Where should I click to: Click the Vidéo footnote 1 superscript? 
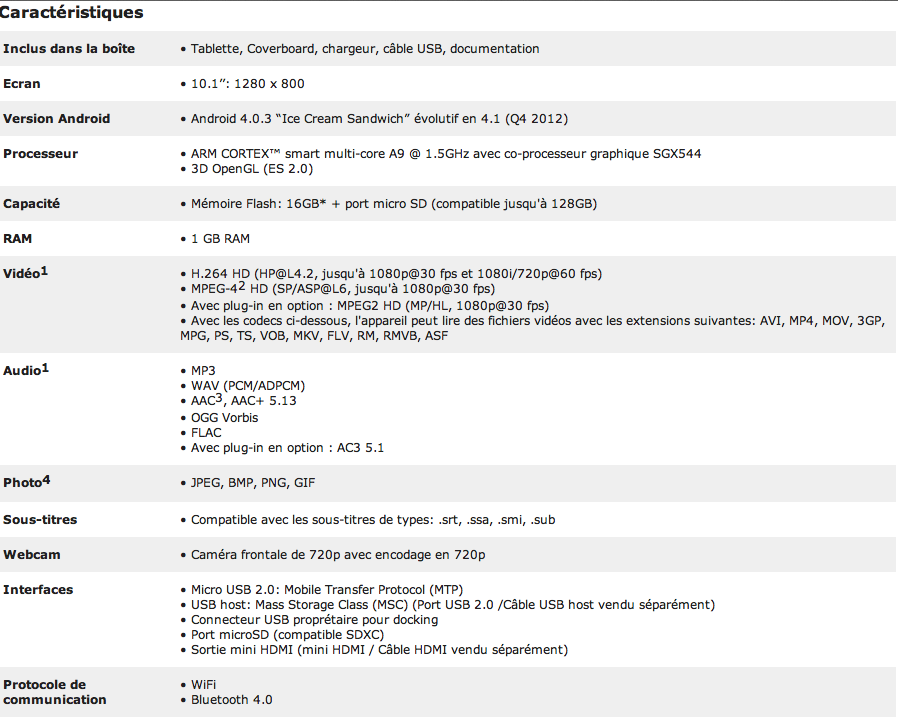pos(45,270)
